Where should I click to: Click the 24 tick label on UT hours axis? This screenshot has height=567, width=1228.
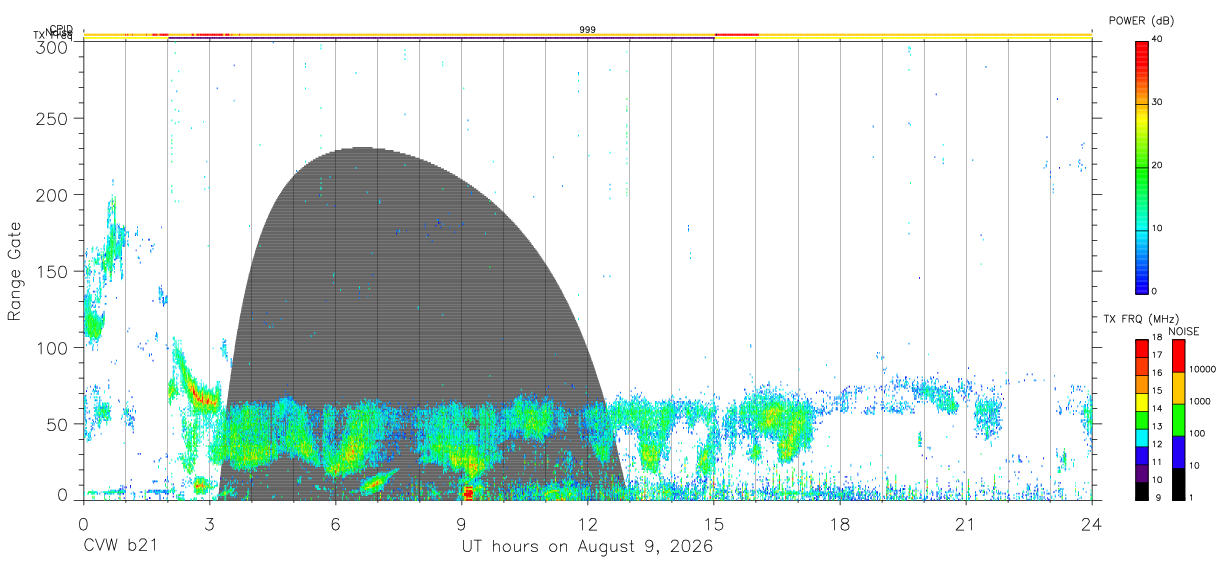(x=1092, y=524)
